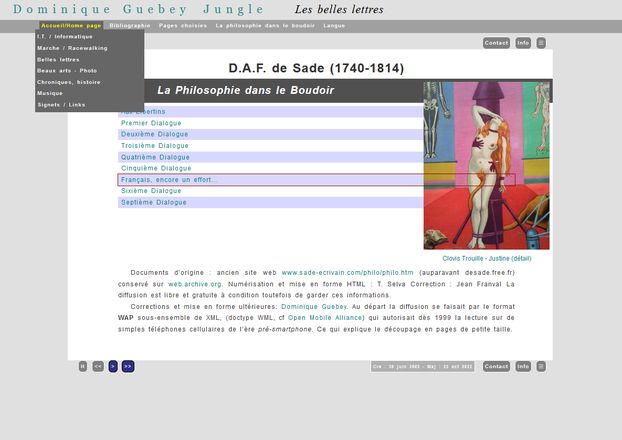
Task: Open the web.archive.org link
Action: (195, 284)
